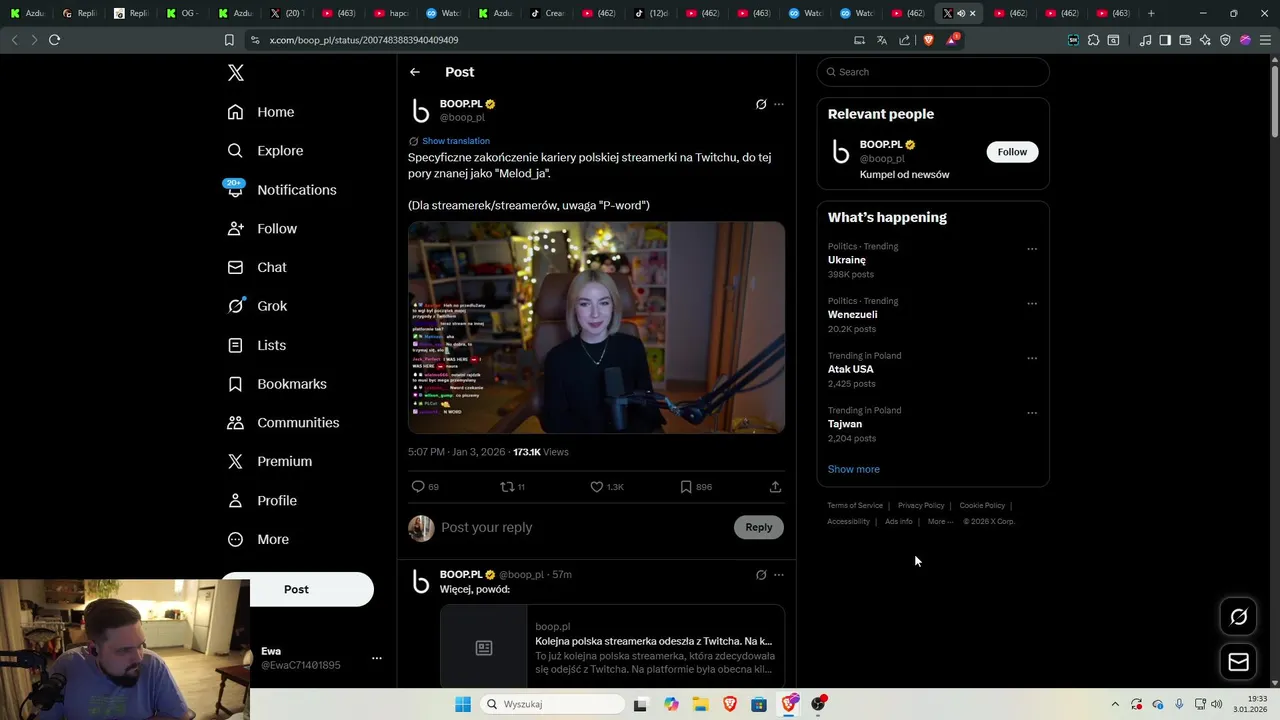This screenshot has width=1280, height=720.
Task: Open the browser extensions puzzle icon
Action: (1094, 40)
